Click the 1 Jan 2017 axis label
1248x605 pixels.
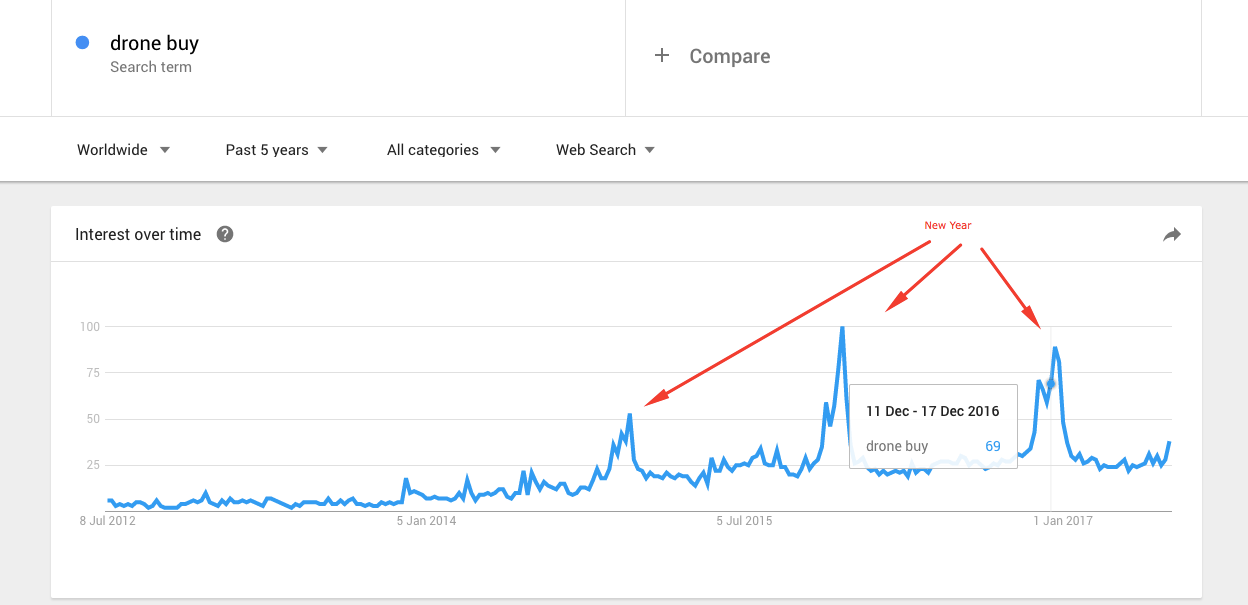pos(1062,521)
